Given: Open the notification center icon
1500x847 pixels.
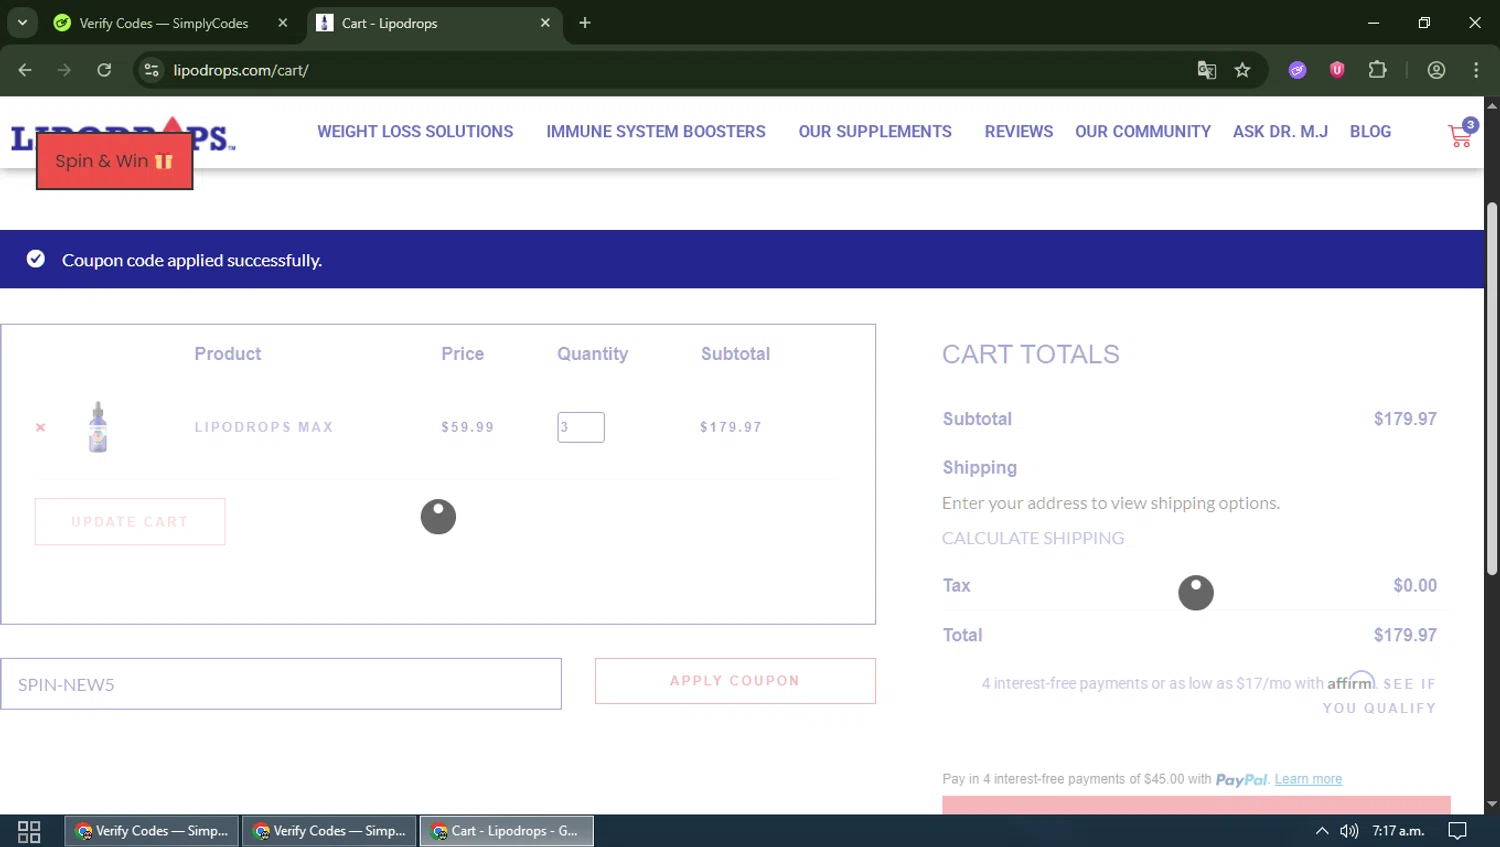Looking at the screenshot, I should tap(1458, 831).
